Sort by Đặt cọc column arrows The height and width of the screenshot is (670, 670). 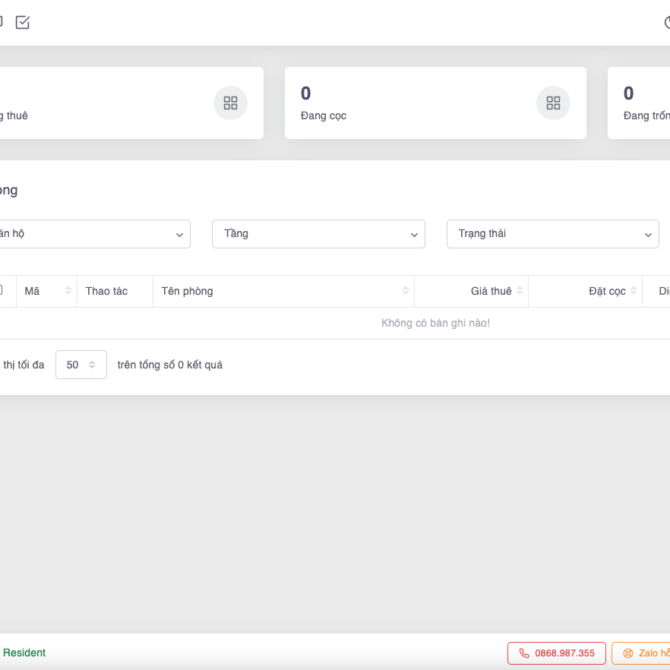coord(634,291)
